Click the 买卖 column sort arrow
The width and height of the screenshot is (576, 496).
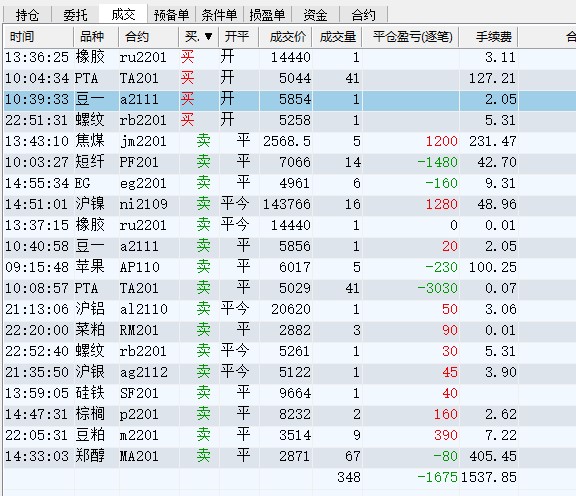(x=208, y=36)
